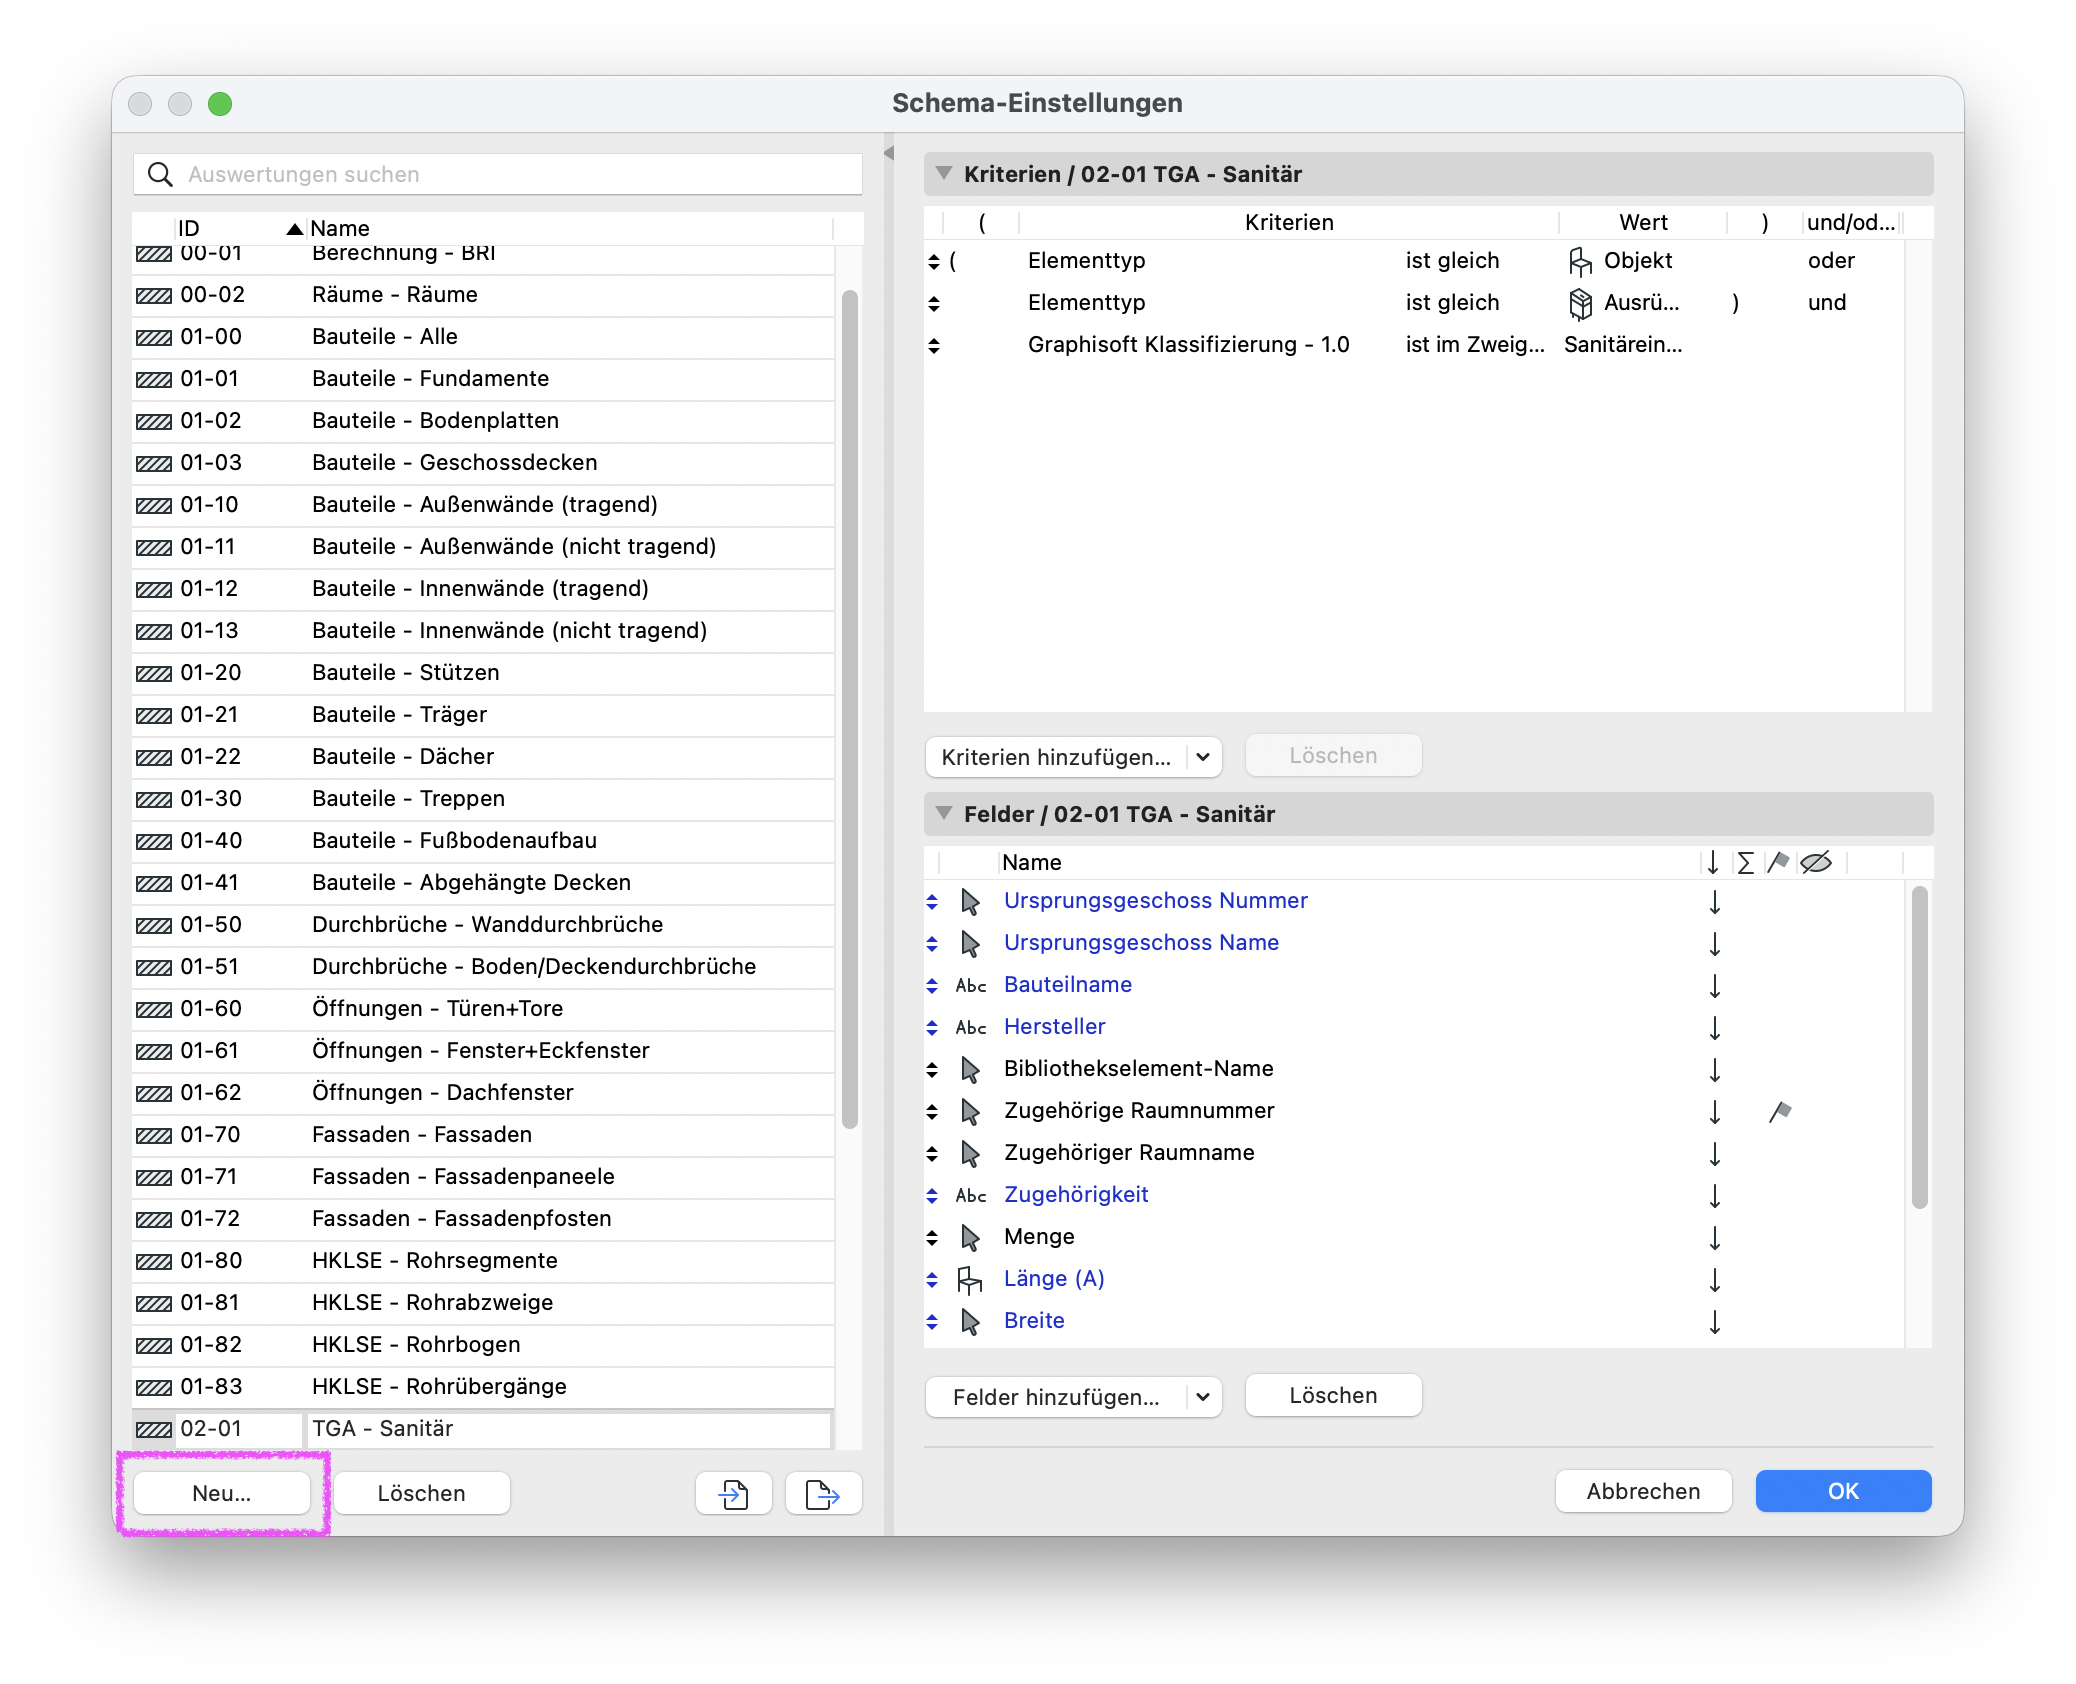2076x1684 pixels.
Task: Click the schema icon of row 02-01
Action: tap(153, 1429)
